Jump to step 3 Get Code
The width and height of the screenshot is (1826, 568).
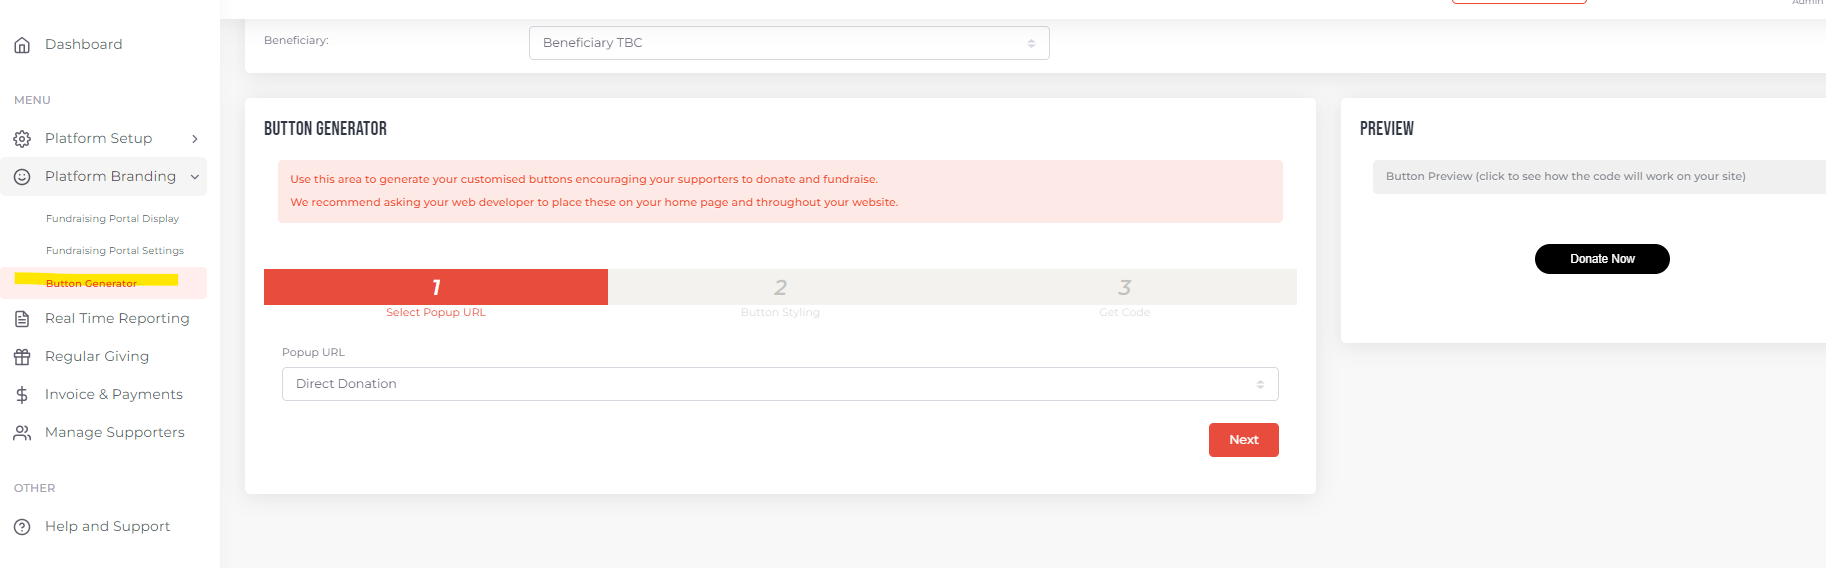point(1124,288)
